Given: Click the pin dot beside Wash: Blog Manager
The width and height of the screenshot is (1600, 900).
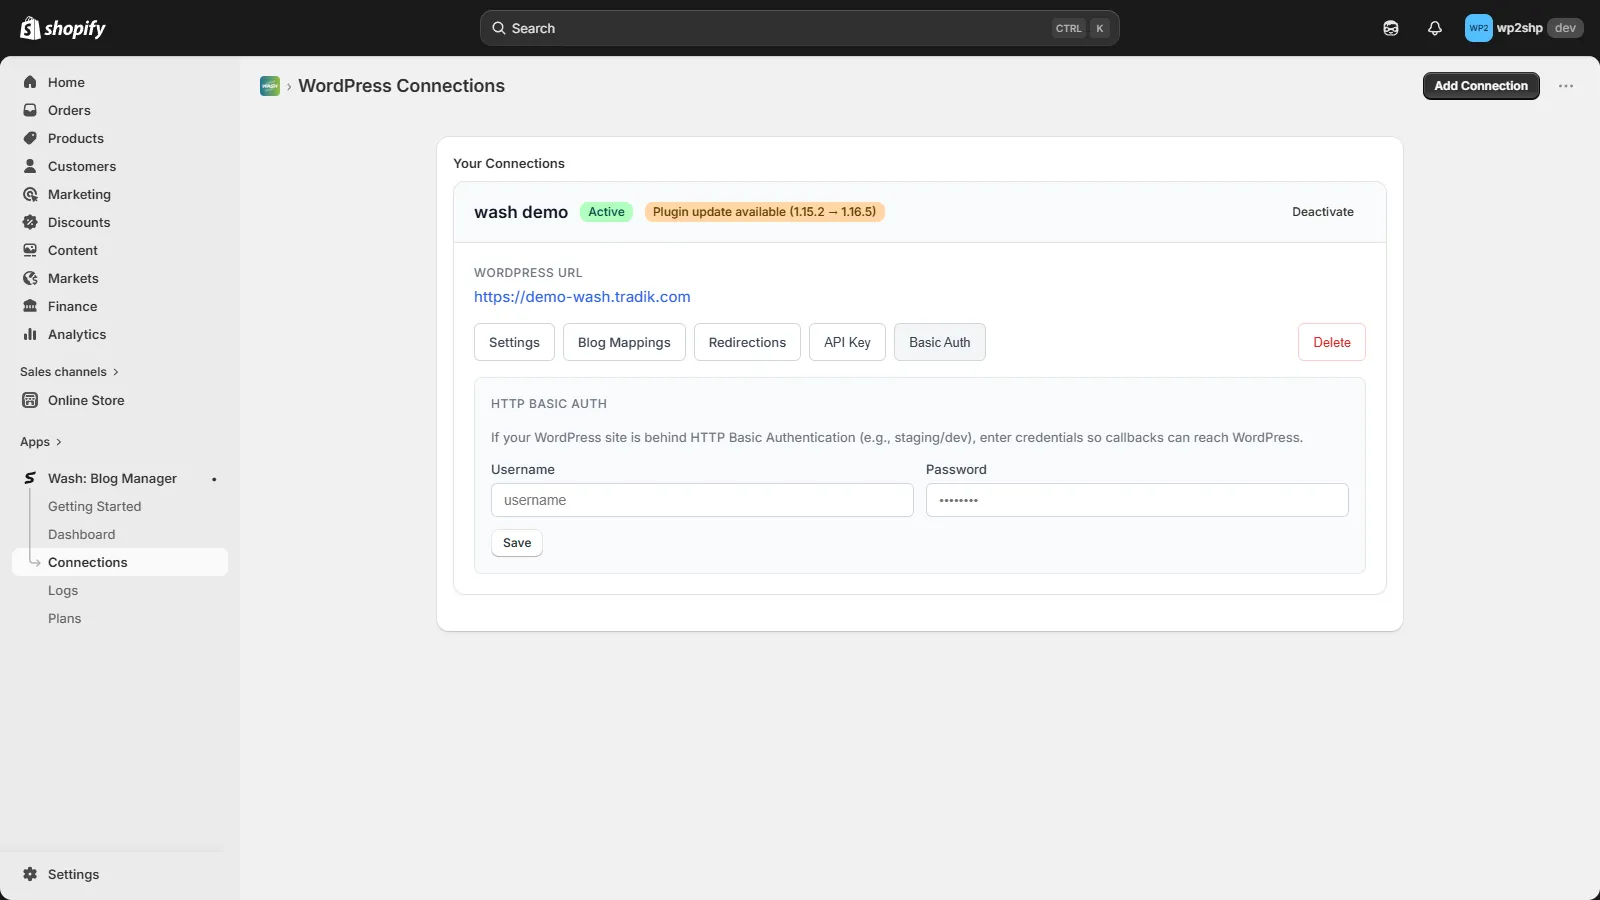Looking at the screenshot, I should pyautogui.click(x=214, y=479).
